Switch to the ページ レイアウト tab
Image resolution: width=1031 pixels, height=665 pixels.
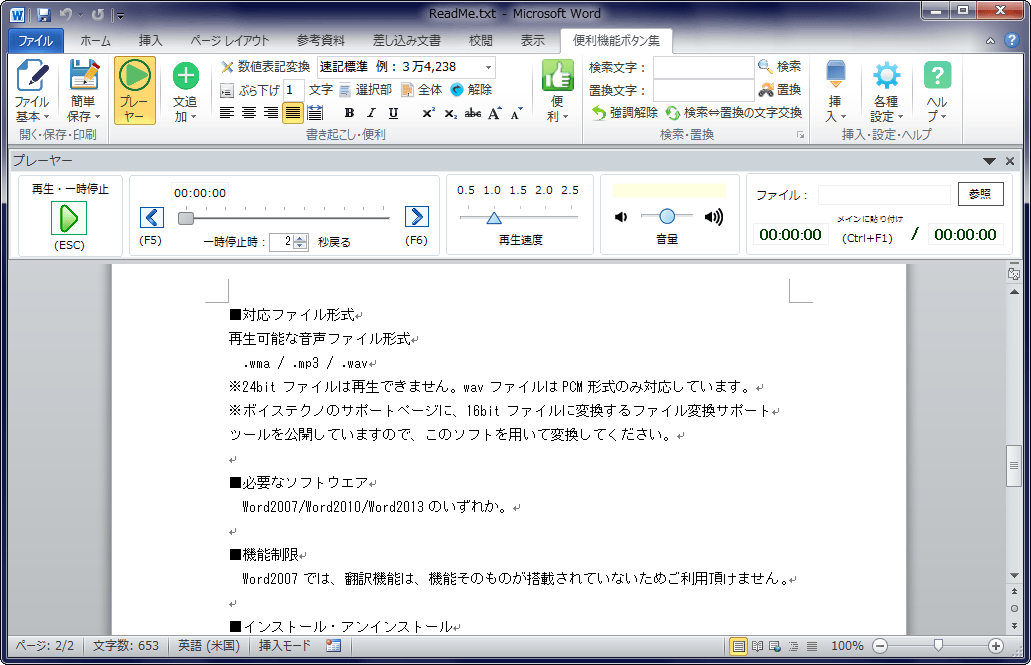click(230, 41)
